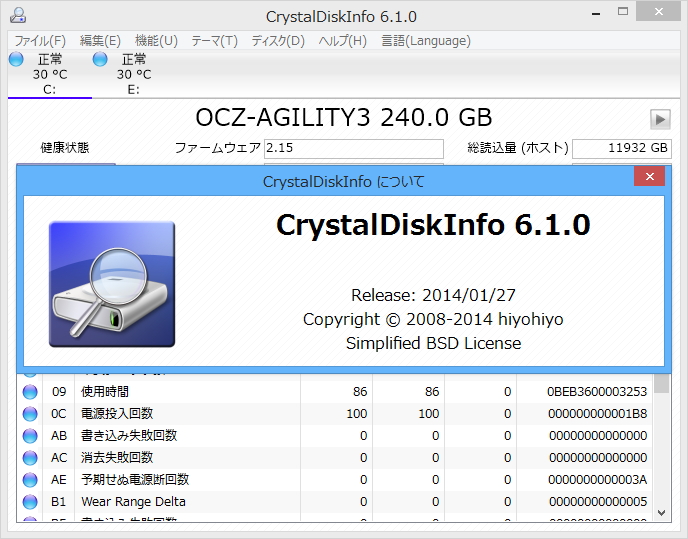Select the 書き込み失敗回数 row for ID AB
This screenshot has width=688, height=539.
(x=334, y=435)
